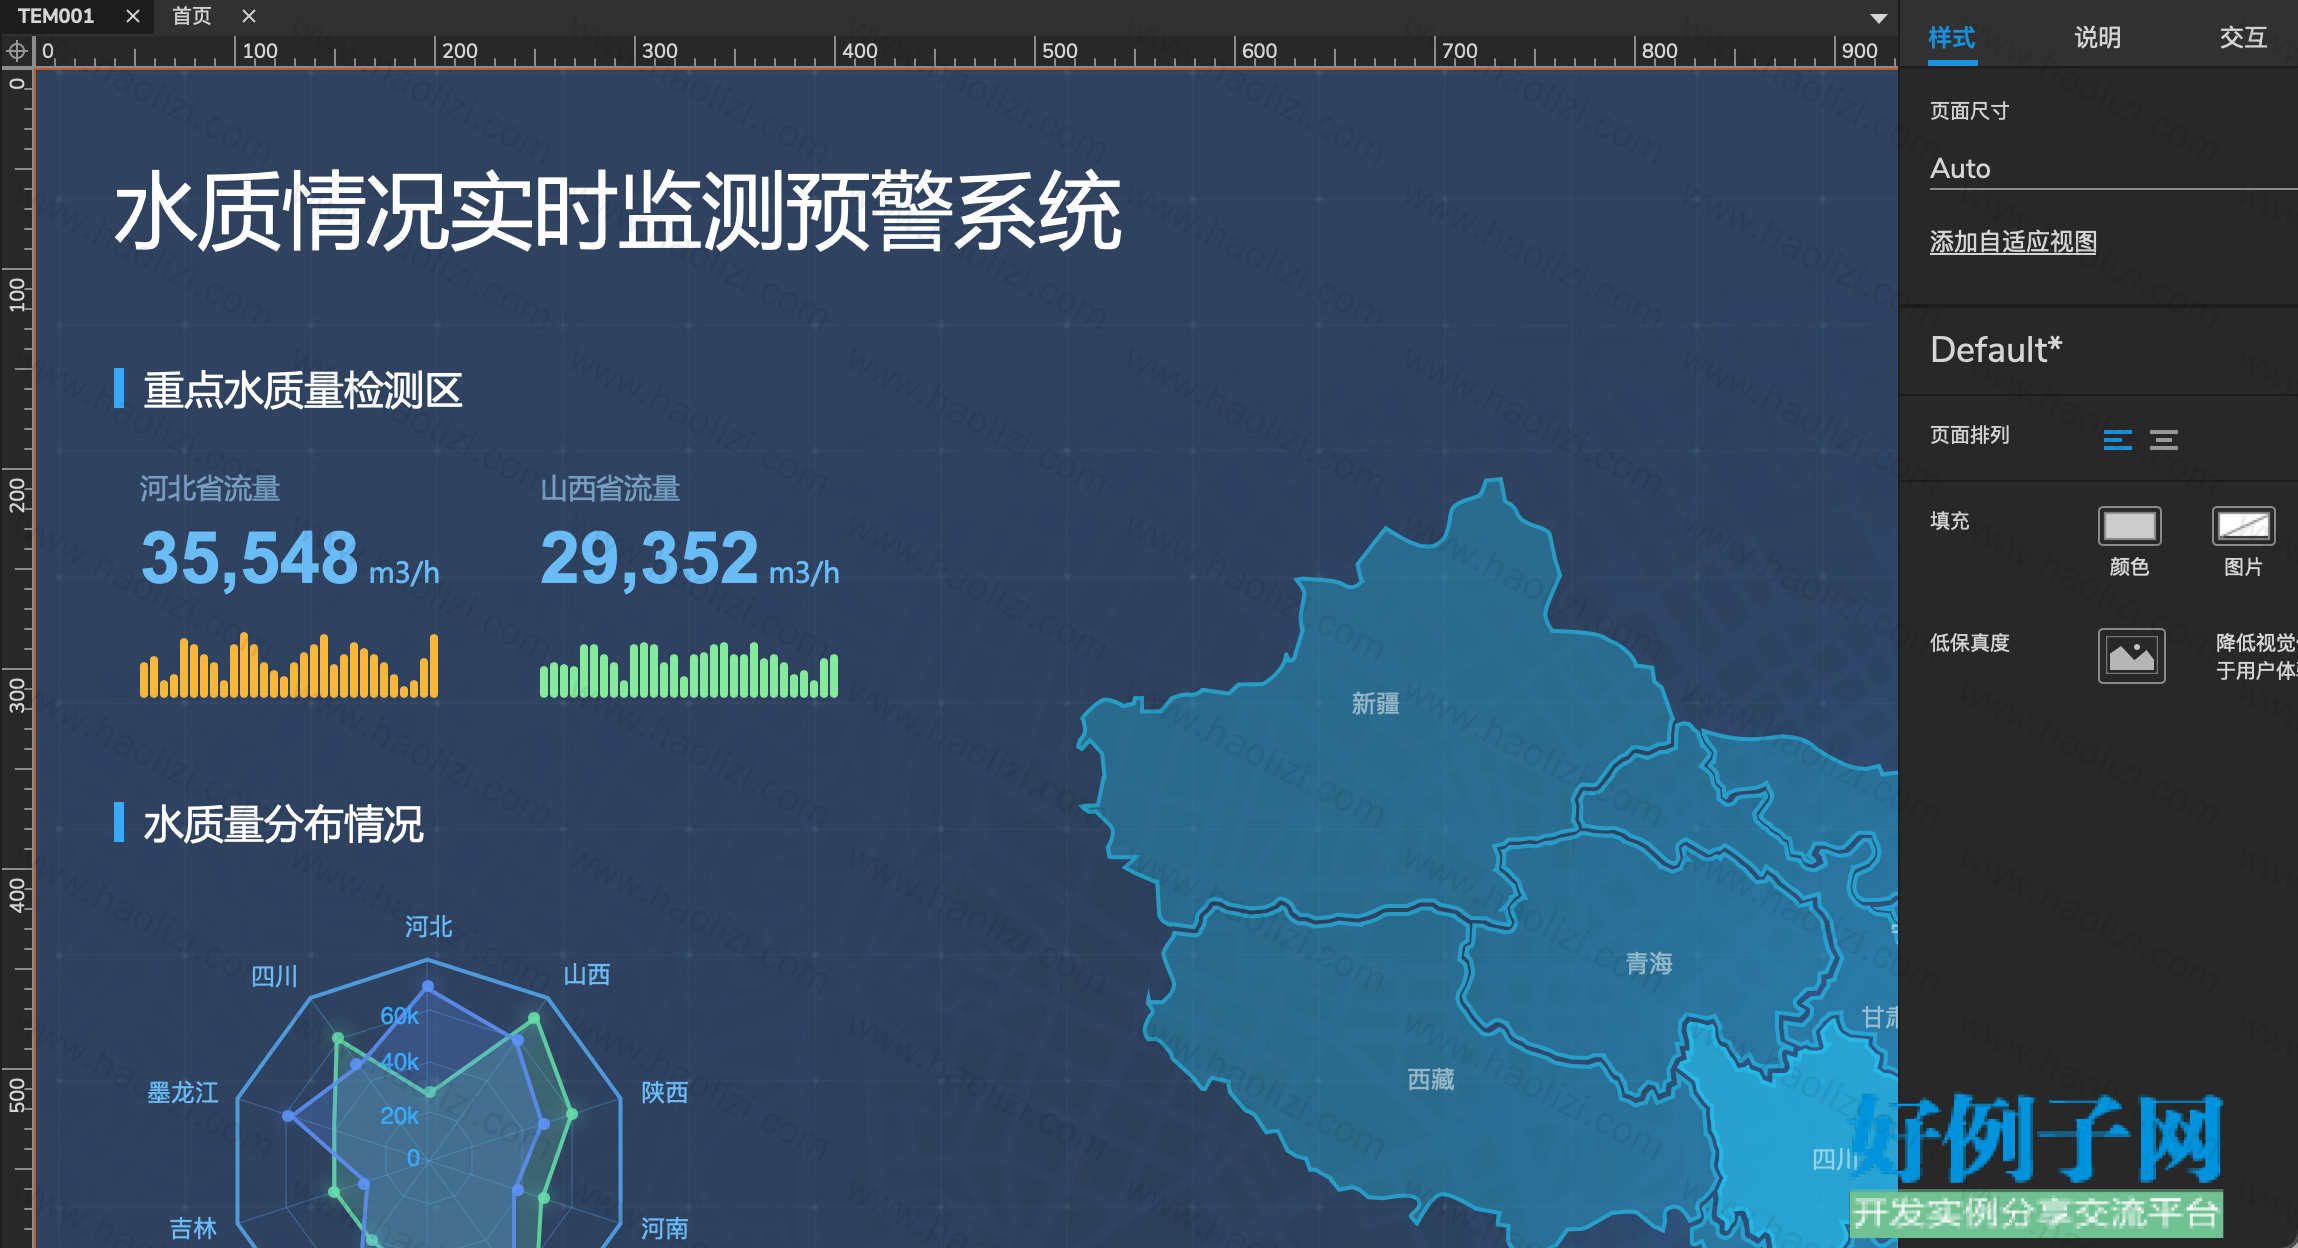Open the fill 图片 picker

2243,526
